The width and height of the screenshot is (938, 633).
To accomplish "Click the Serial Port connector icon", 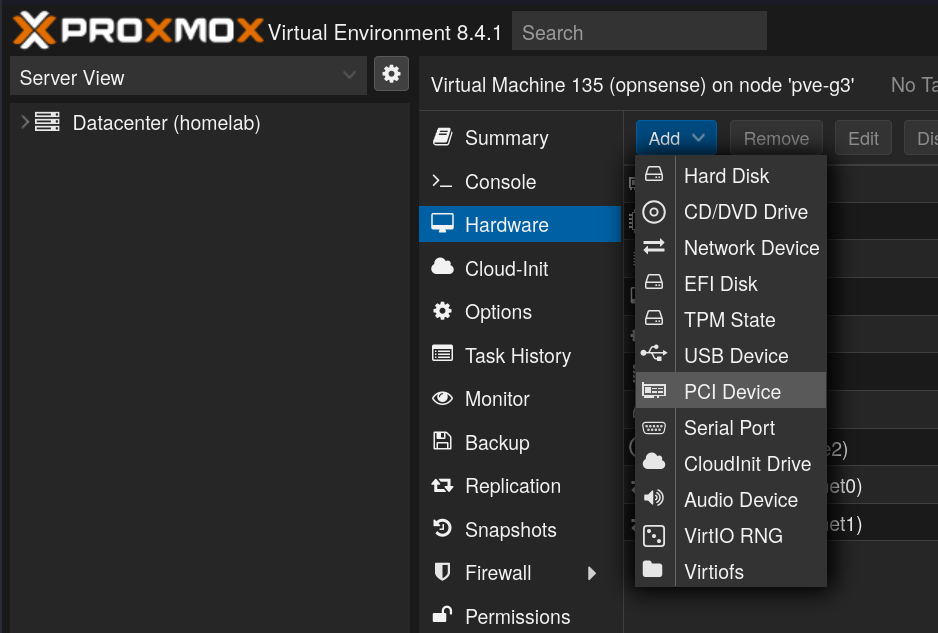I will pos(654,428).
